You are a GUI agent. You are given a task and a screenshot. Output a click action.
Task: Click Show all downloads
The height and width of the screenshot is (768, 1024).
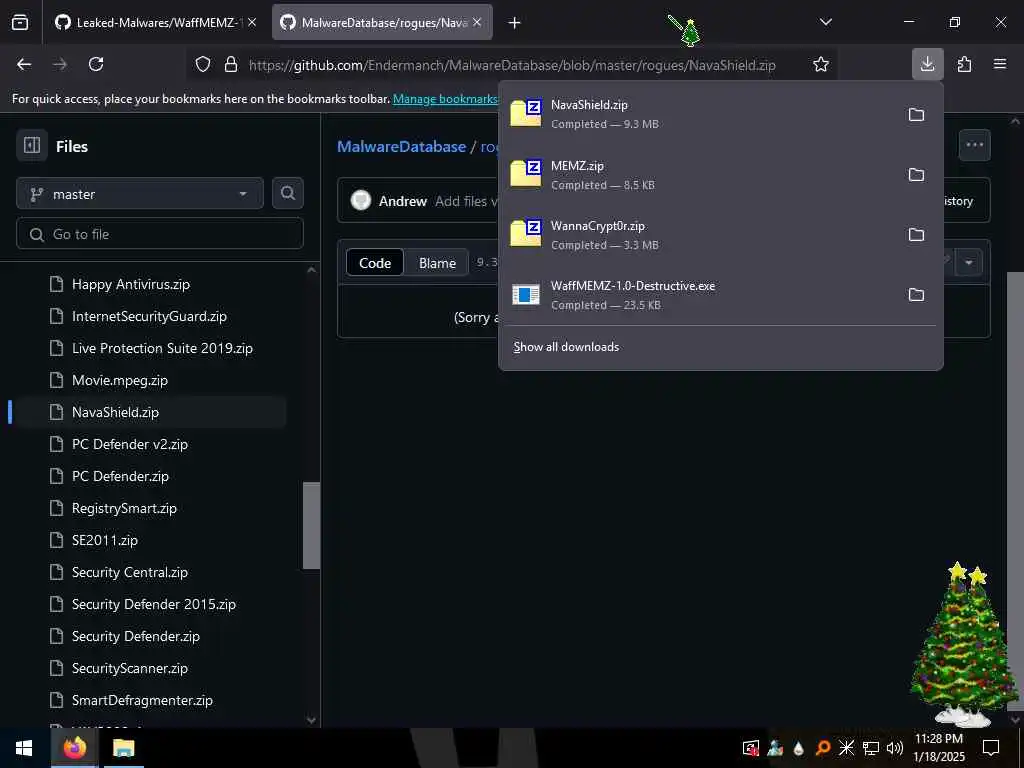(x=566, y=347)
